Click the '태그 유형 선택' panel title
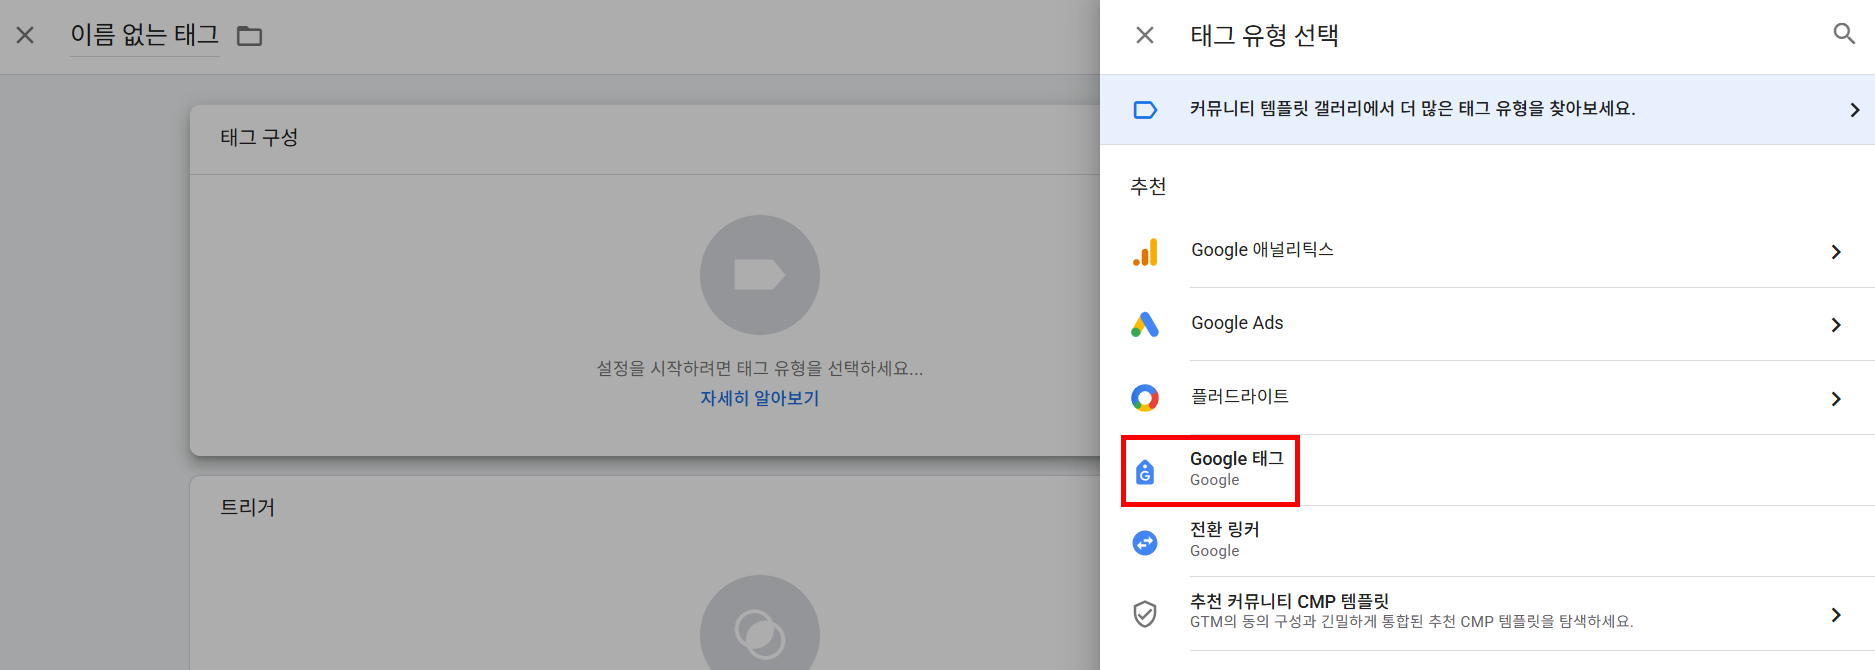The width and height of the screenshot is (1875, 670). pos(1264,36)
